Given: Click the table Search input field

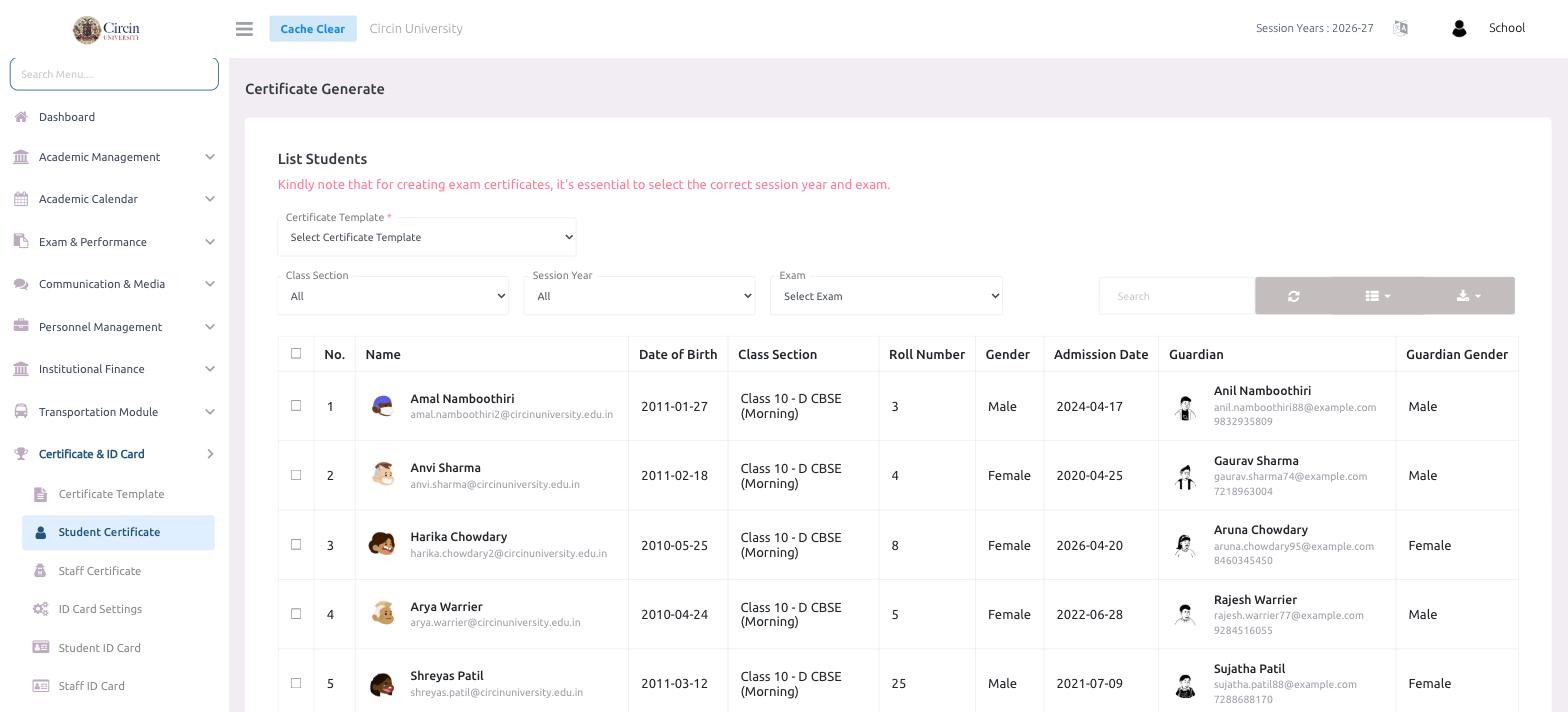Looking at the screenshot, I should point(1177,296).
